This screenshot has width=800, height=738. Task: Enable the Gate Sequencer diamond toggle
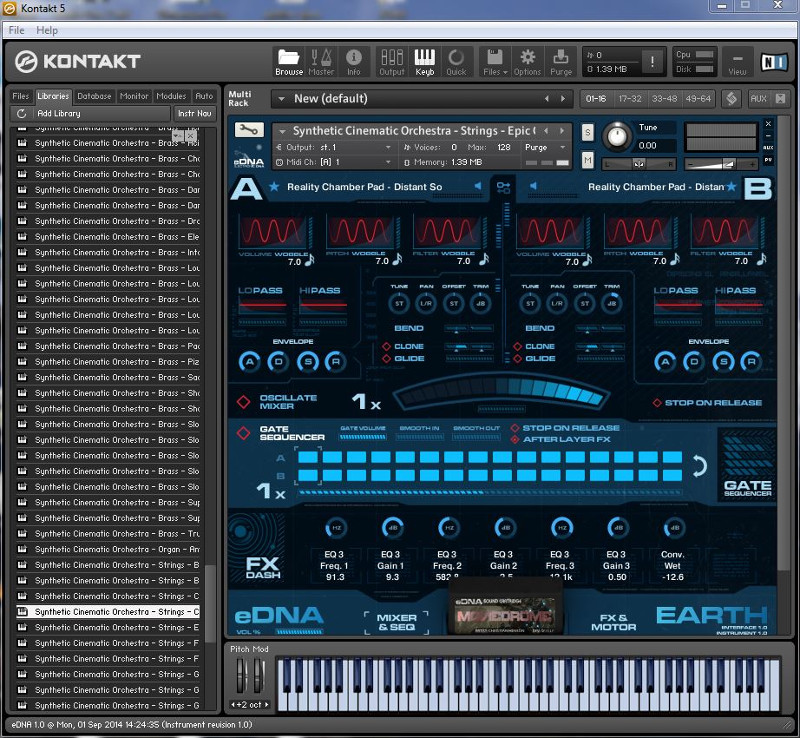click(243, 433)
